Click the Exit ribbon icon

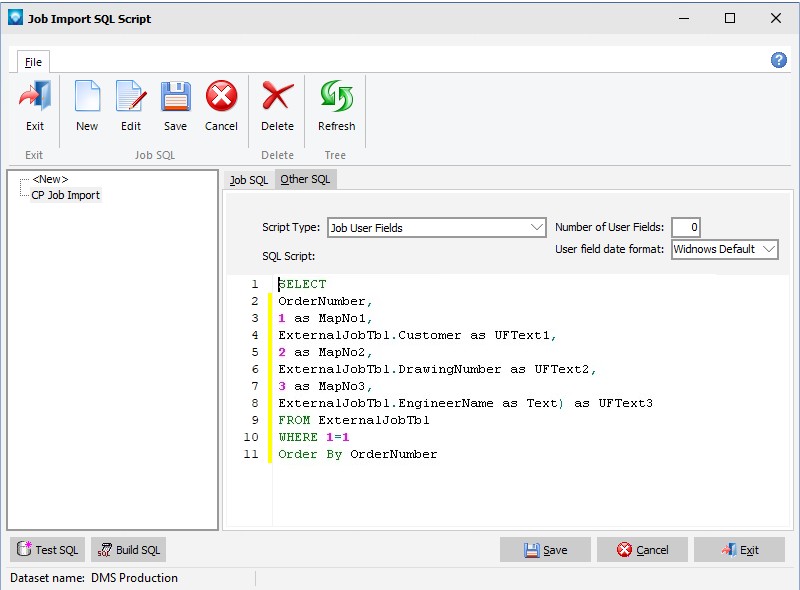click(x=35, y=96)
